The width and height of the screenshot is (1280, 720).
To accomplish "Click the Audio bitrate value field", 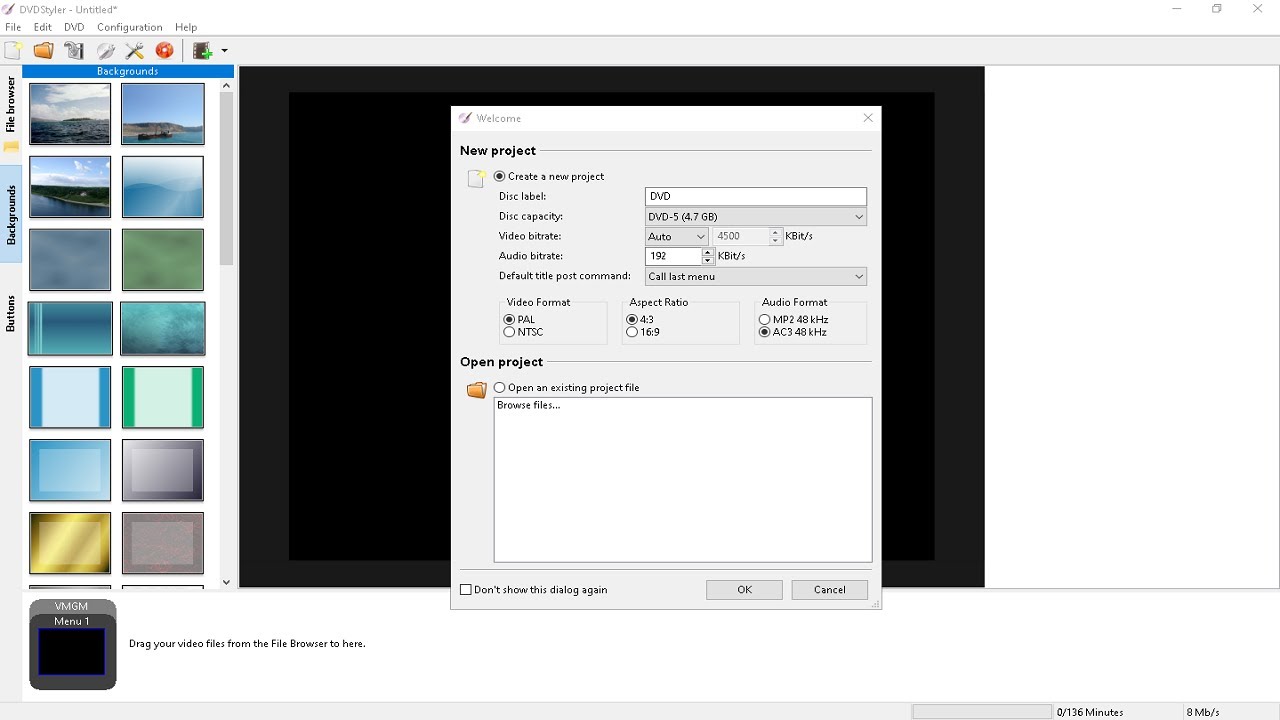I will pyautogui.click(x=674, y=256).
